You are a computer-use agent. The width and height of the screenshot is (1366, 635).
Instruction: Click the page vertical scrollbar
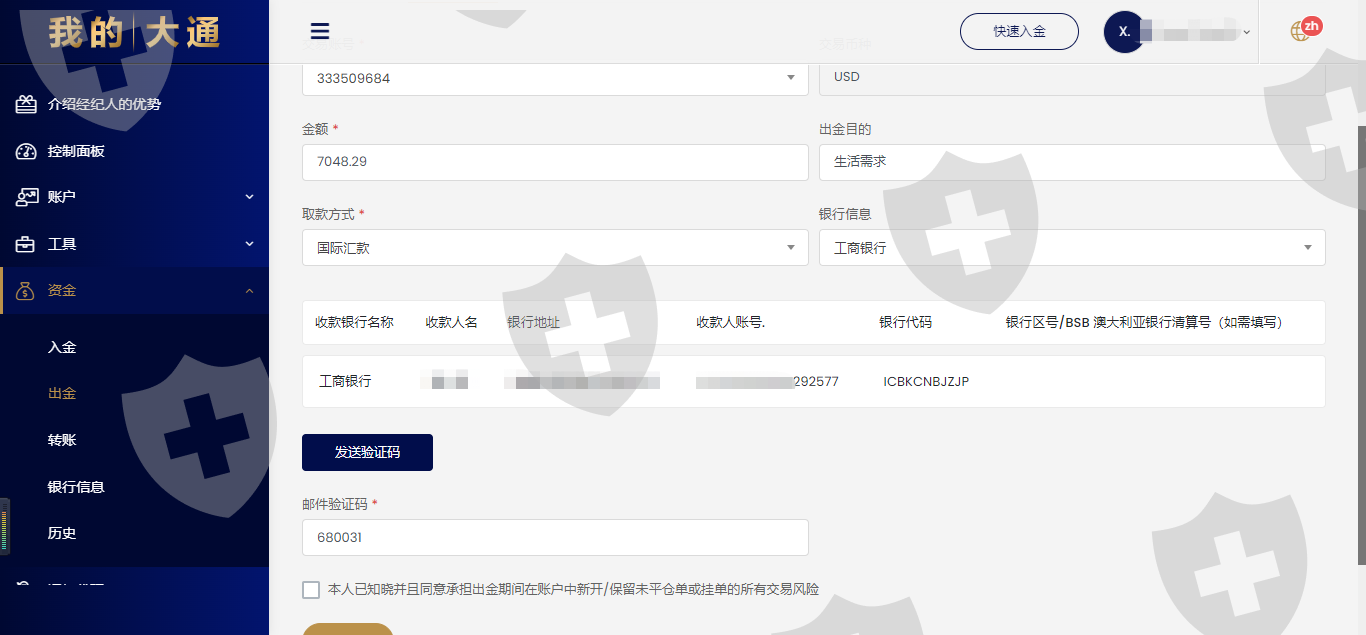1360,340
